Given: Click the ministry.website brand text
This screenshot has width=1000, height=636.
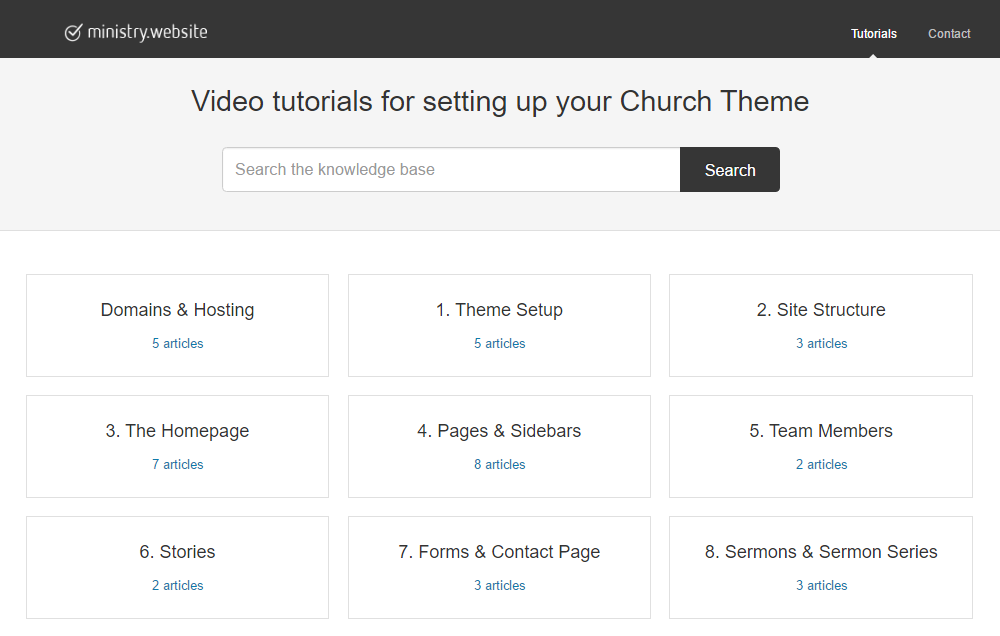Looking at the screenshot, I should click(x=147, y=32).
